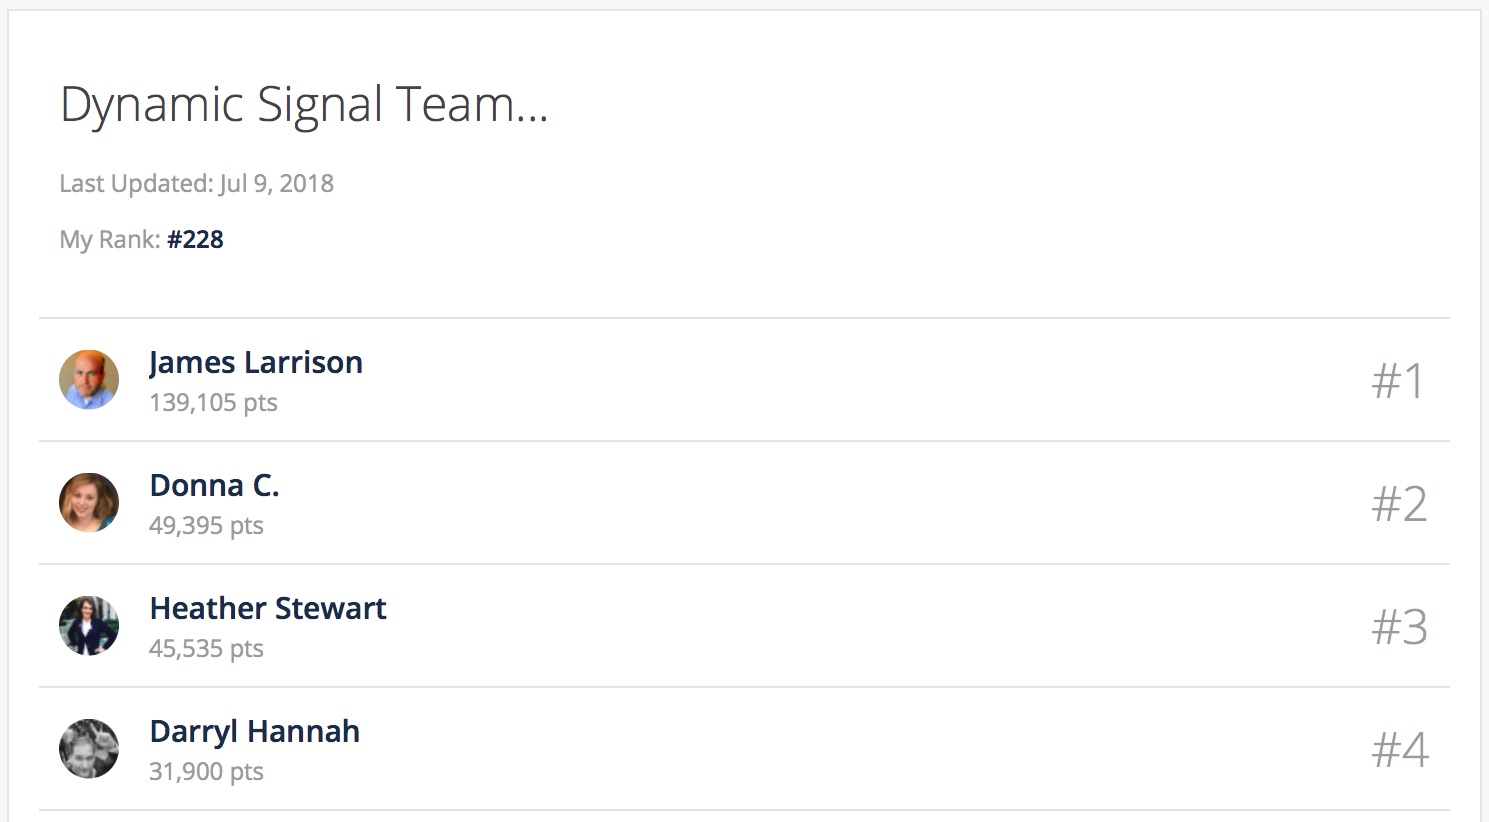
Task: View Heather Stewart's avatar photo
Action: click(x=89, y=626)
